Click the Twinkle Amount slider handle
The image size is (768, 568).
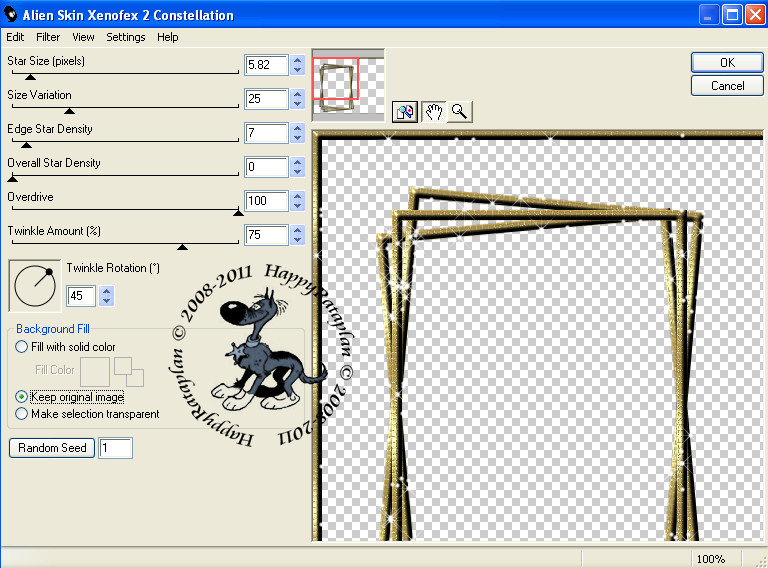pos(182,247)
